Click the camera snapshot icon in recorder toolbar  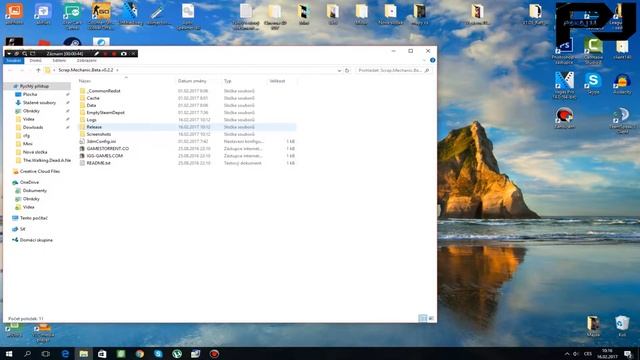click(x=124, y=53)
